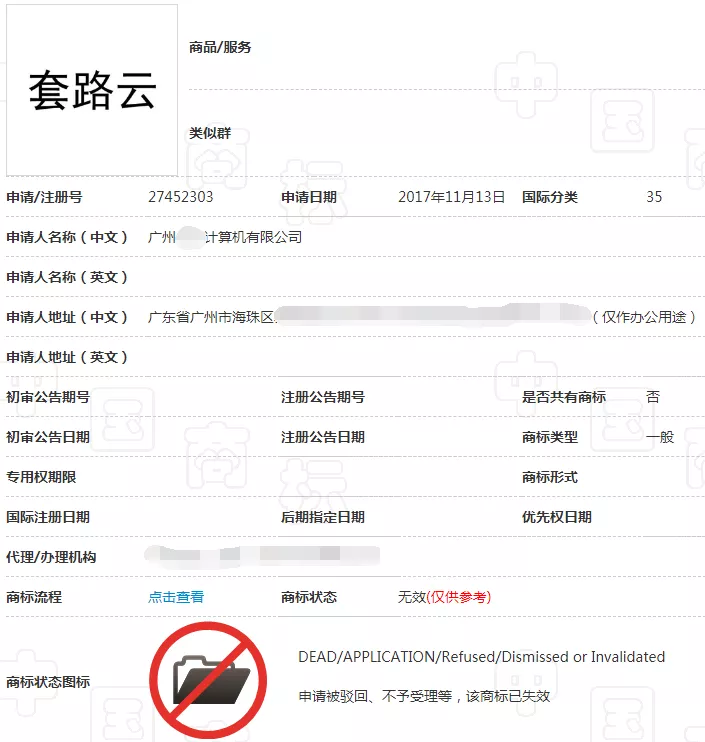Click the 申请日期 label
This screenshot has height=742, width=705.
(x=309, y=197)
